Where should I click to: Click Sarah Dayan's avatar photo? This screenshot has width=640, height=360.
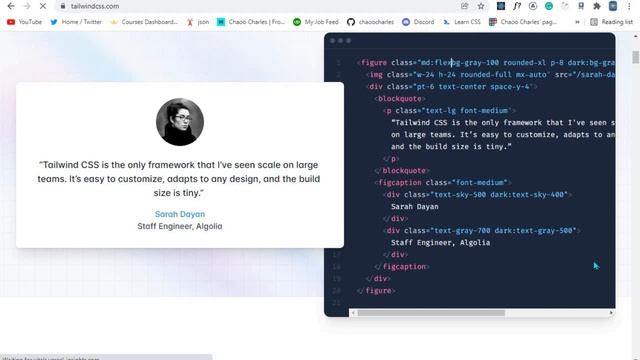click(x=180, y=122)
